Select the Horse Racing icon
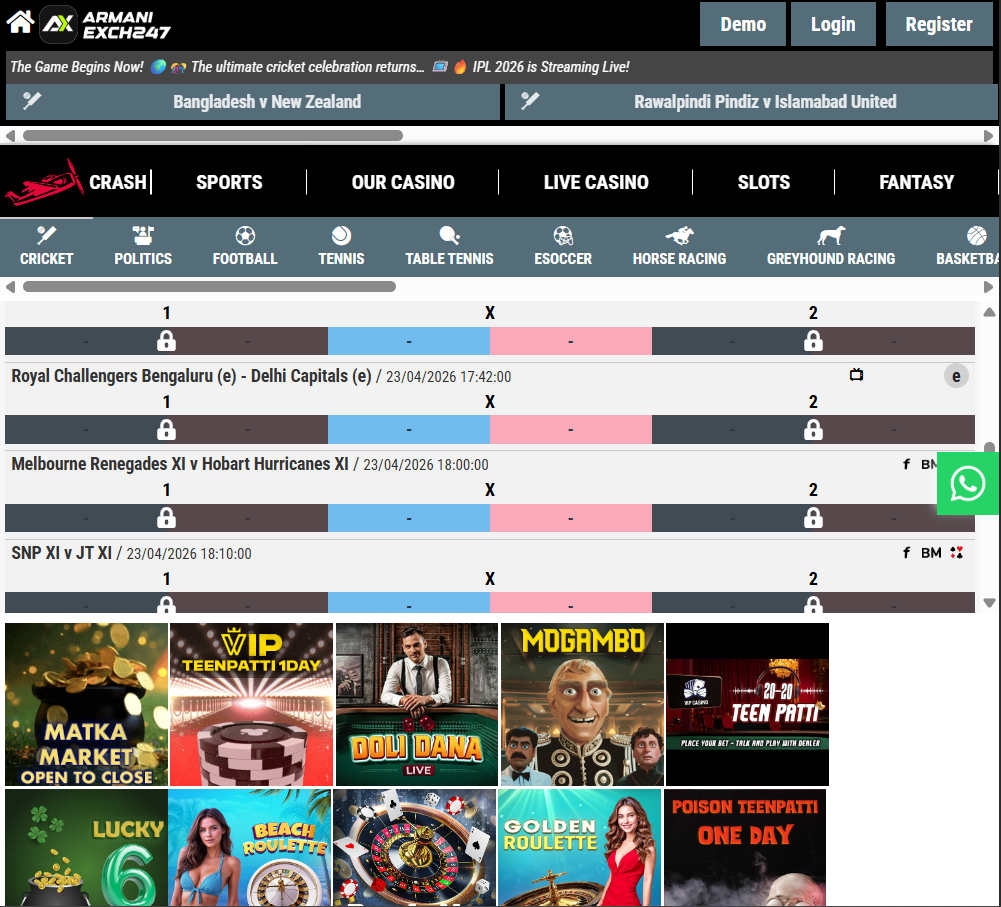The width and height of the screenshot is (1001, 907). (x=679, y=236)
